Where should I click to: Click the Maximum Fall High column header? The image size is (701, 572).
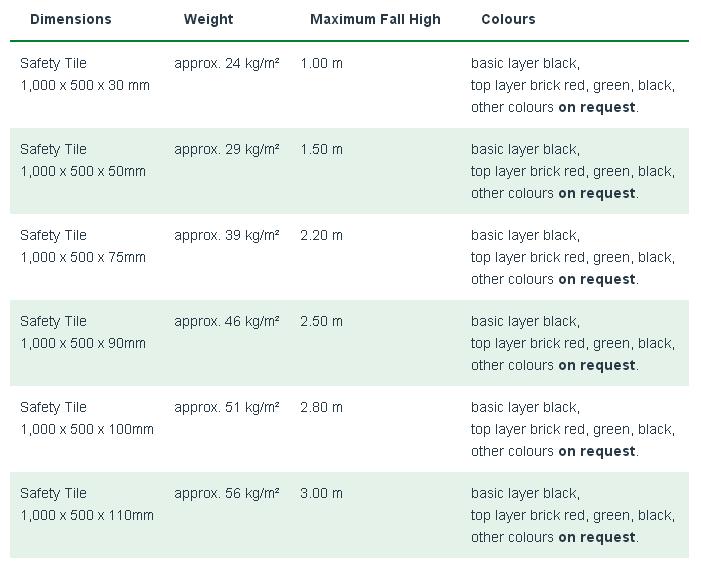point(375,19)
